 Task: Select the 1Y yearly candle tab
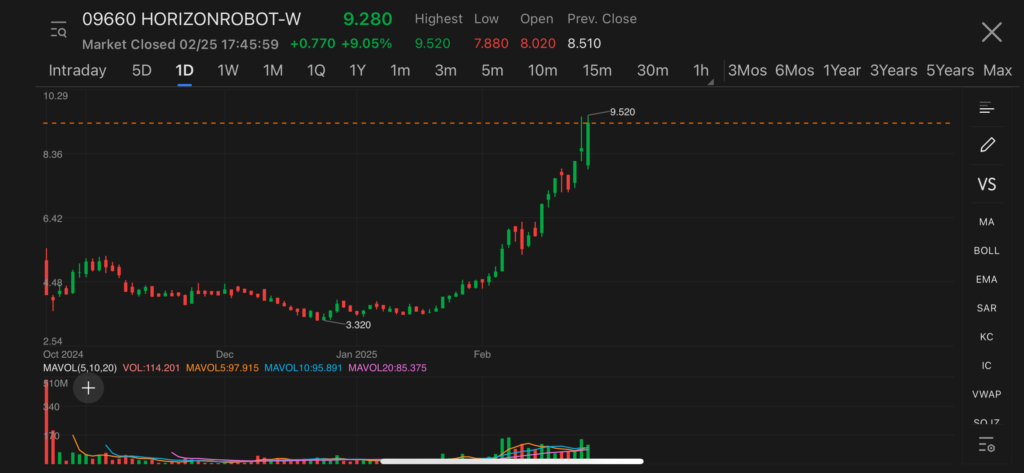[357, 71]
